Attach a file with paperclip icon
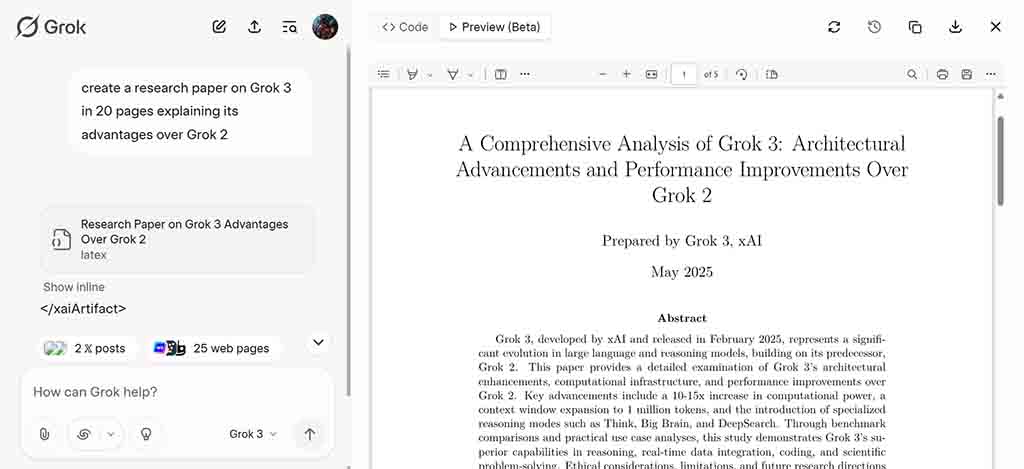 tap(44, 434)
